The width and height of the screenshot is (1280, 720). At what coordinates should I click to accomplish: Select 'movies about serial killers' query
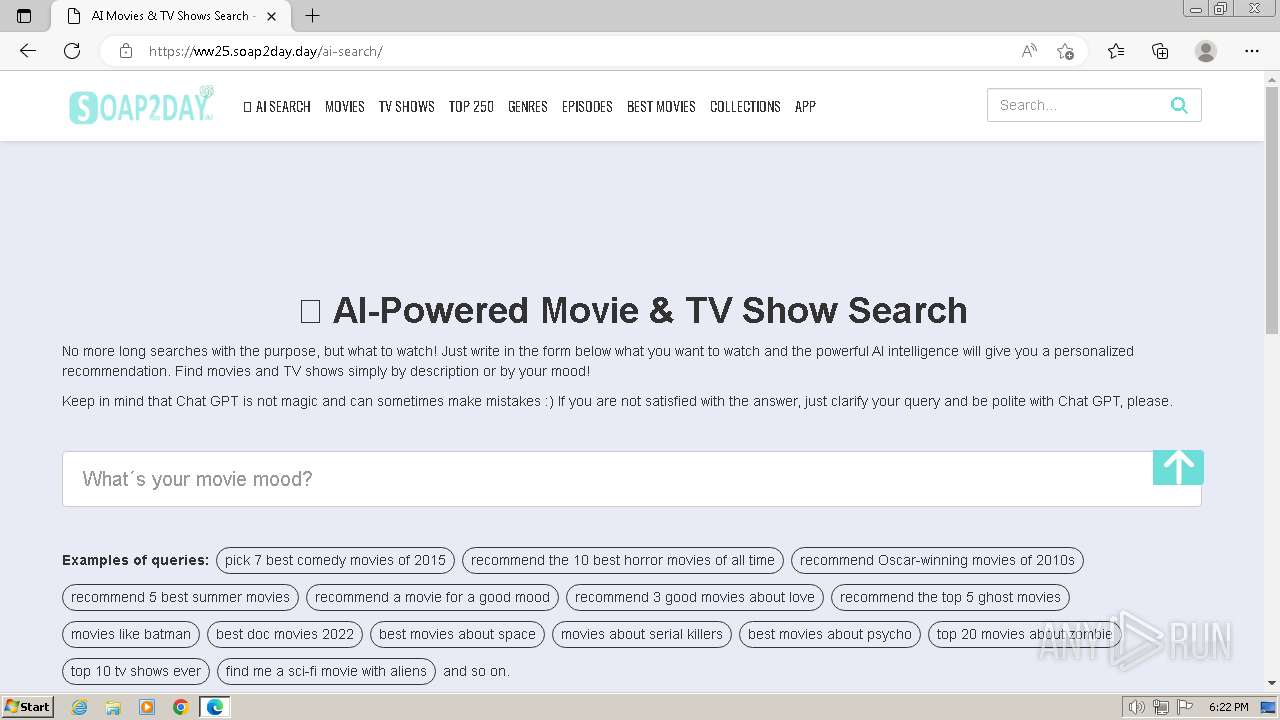642,634
